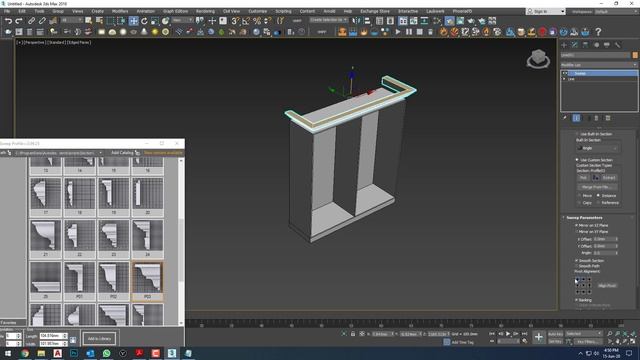Open the File menu
Viewport: 640px width, 360px height.
pyautogui.click(x=7, y=11)
